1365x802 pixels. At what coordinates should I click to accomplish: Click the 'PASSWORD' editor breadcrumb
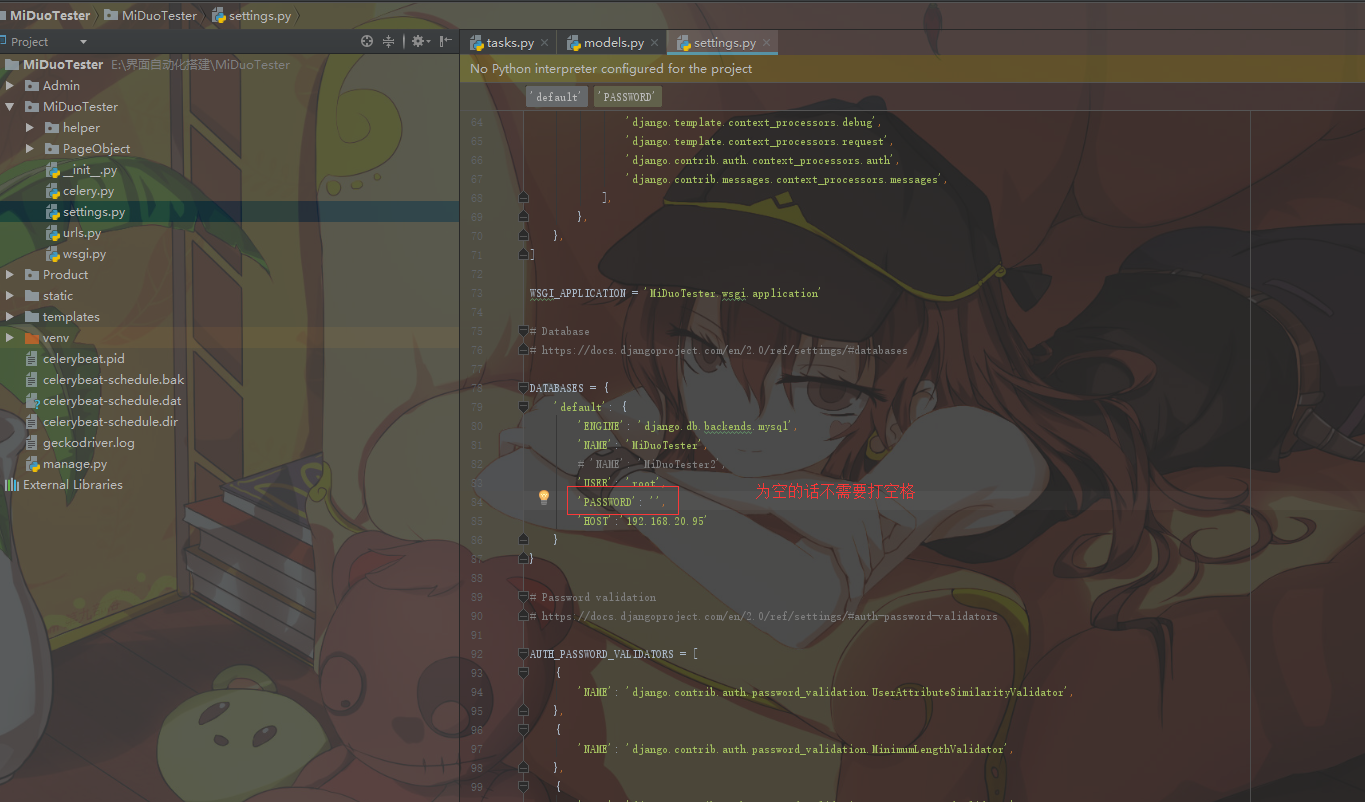[x=628, y=97]
